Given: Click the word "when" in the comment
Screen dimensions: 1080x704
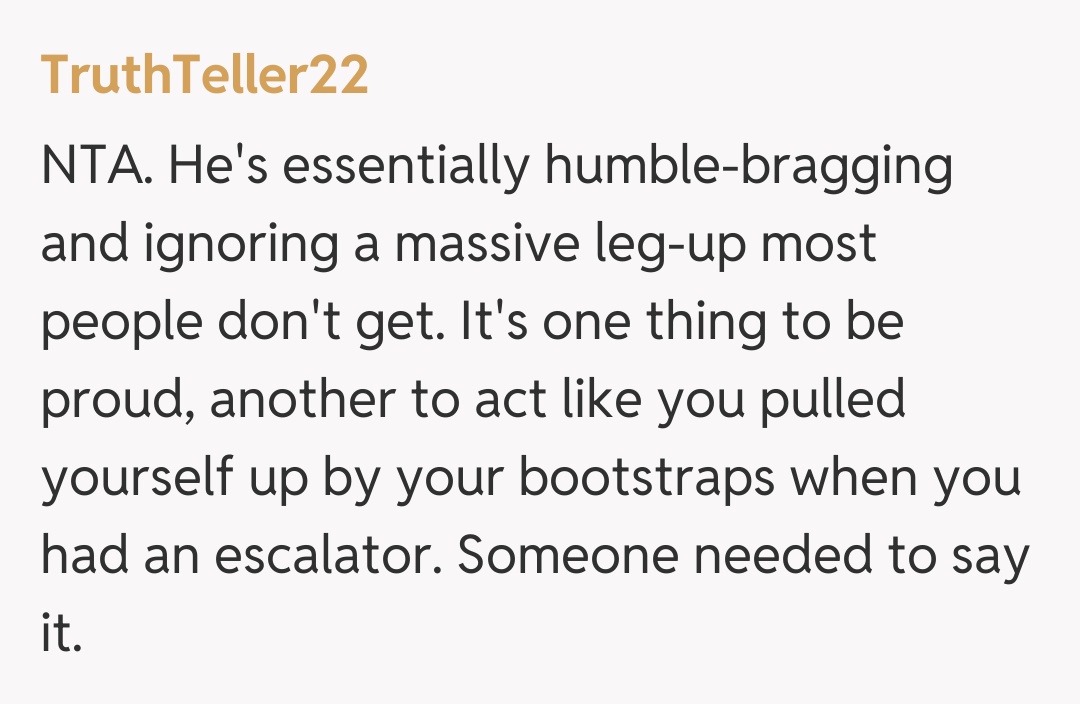Looking at the screenshot, I should [855, 478].
